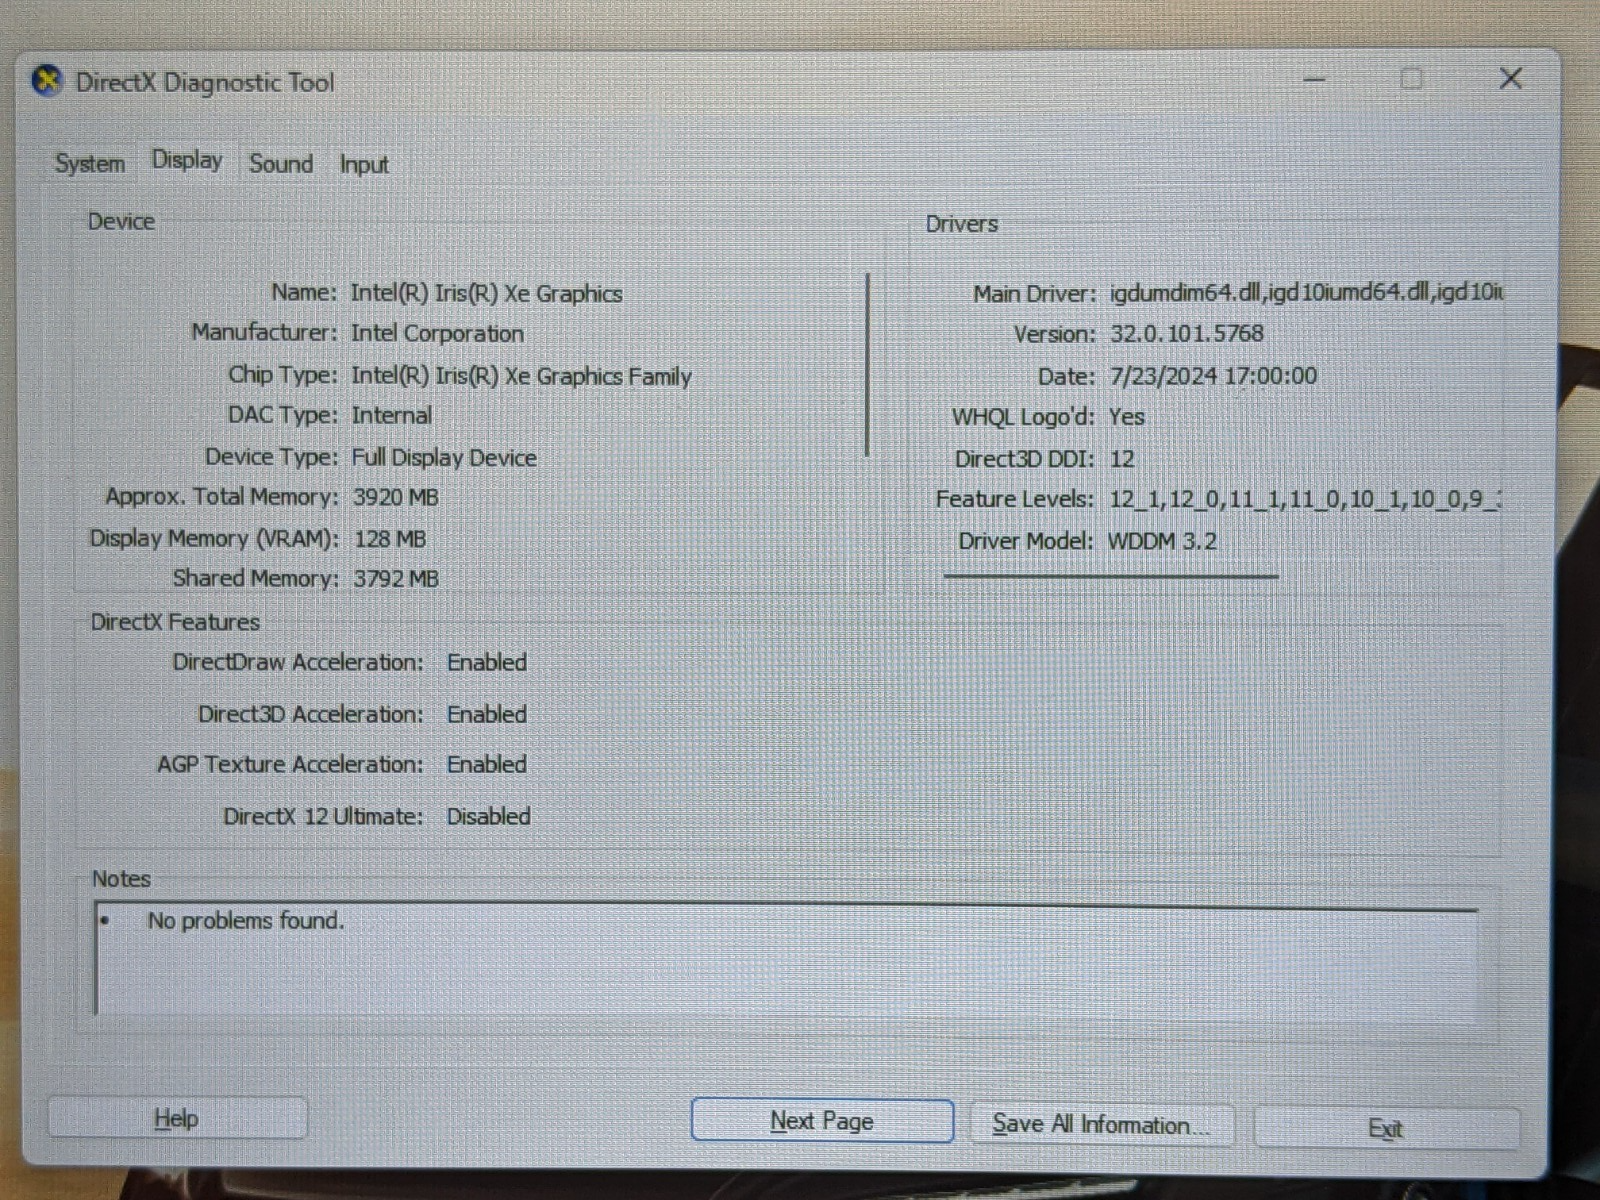The image size is (1600, 1200).
Task: Click the Main Driver file list value
Action: click(1305, 293)
